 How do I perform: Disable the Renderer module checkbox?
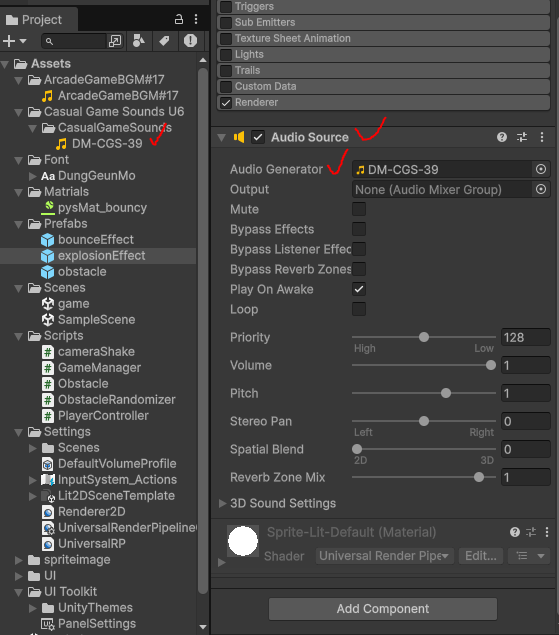[226, 102]
